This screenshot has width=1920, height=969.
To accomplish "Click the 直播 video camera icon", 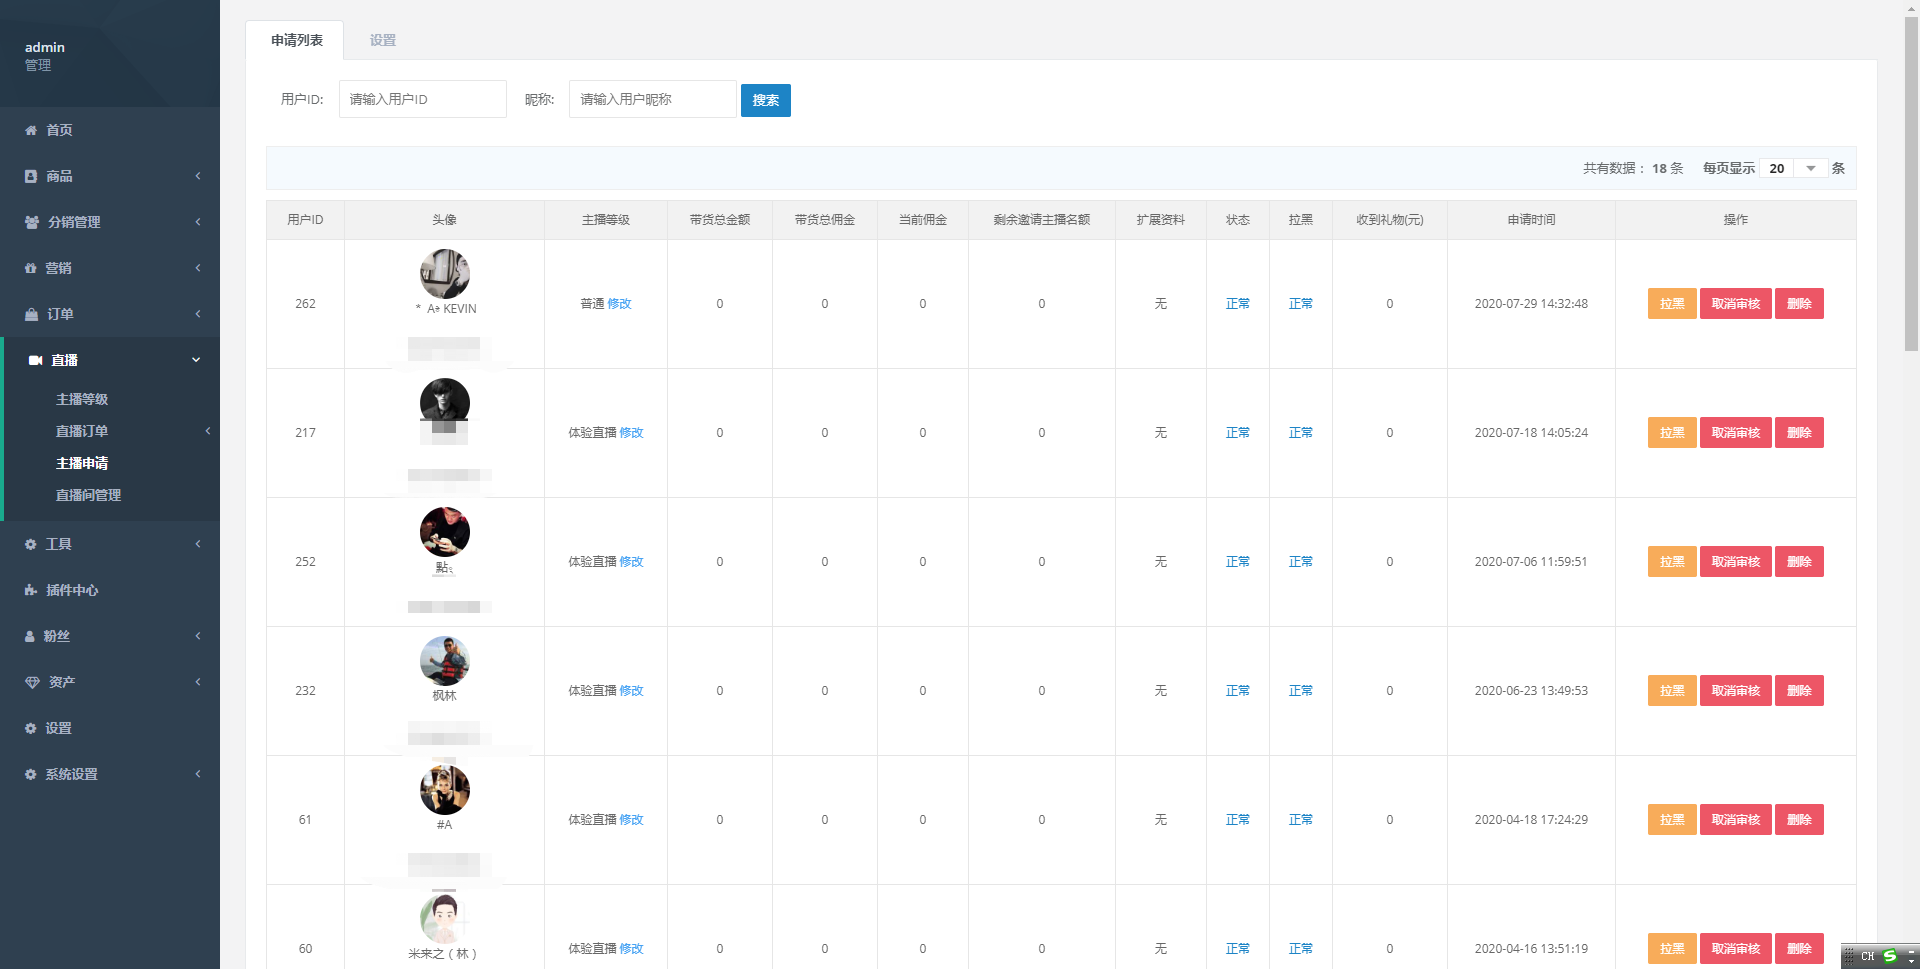I will coord(35,360).
